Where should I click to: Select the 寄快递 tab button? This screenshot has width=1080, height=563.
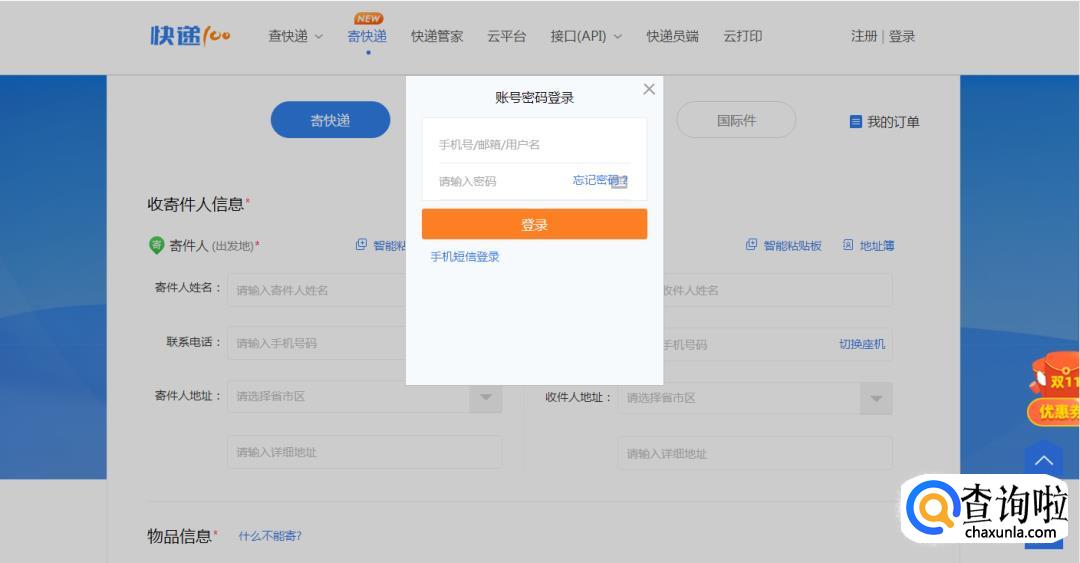330,120
